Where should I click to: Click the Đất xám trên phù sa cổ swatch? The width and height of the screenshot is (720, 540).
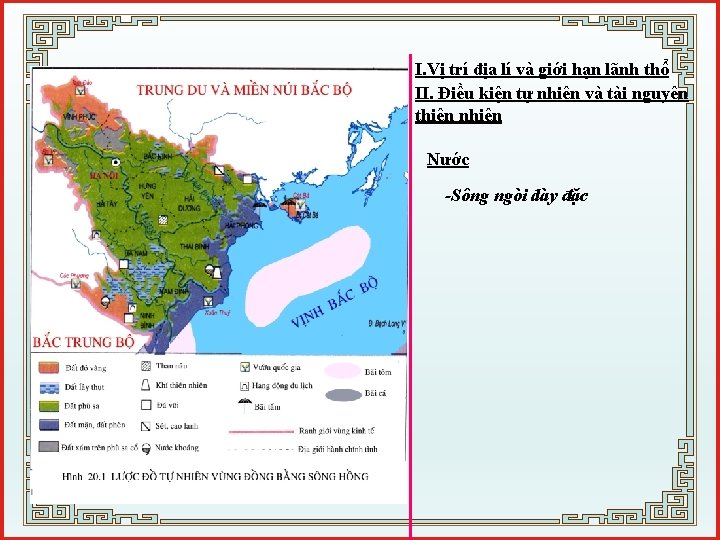[x=49, y=447]
